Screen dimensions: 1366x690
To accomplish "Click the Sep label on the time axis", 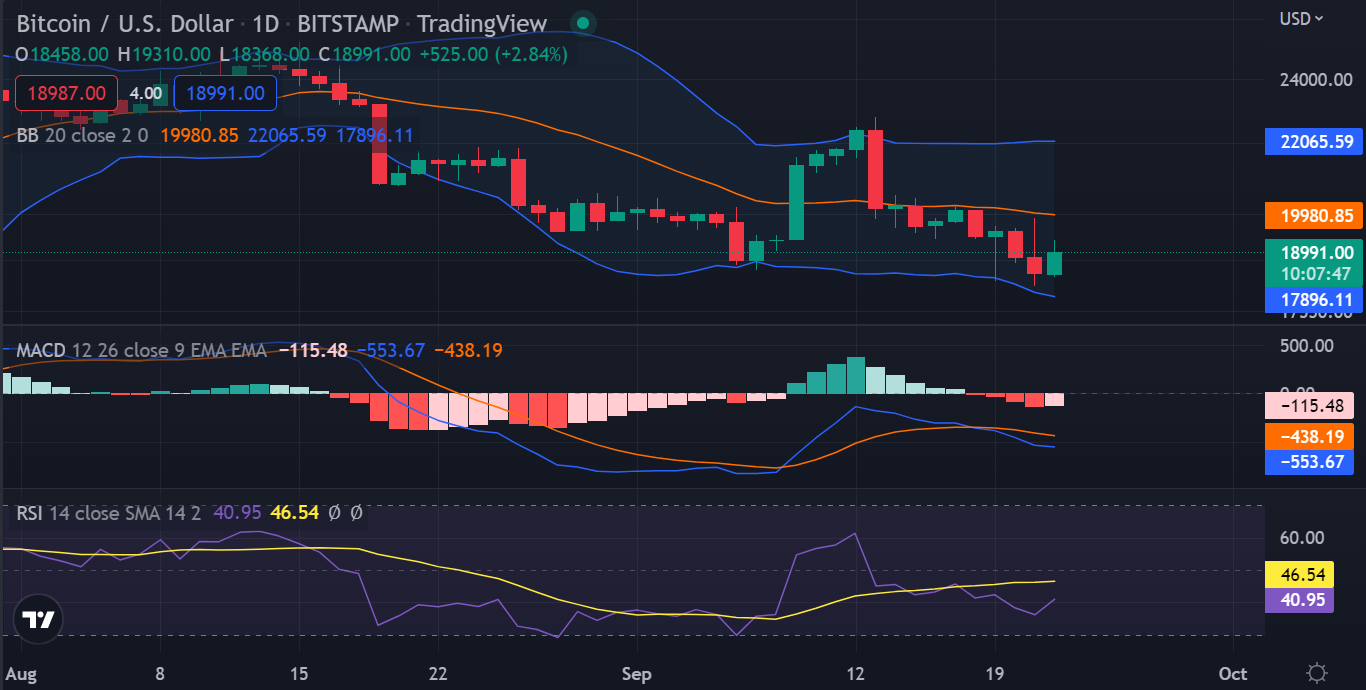I will tap(636, 674).
